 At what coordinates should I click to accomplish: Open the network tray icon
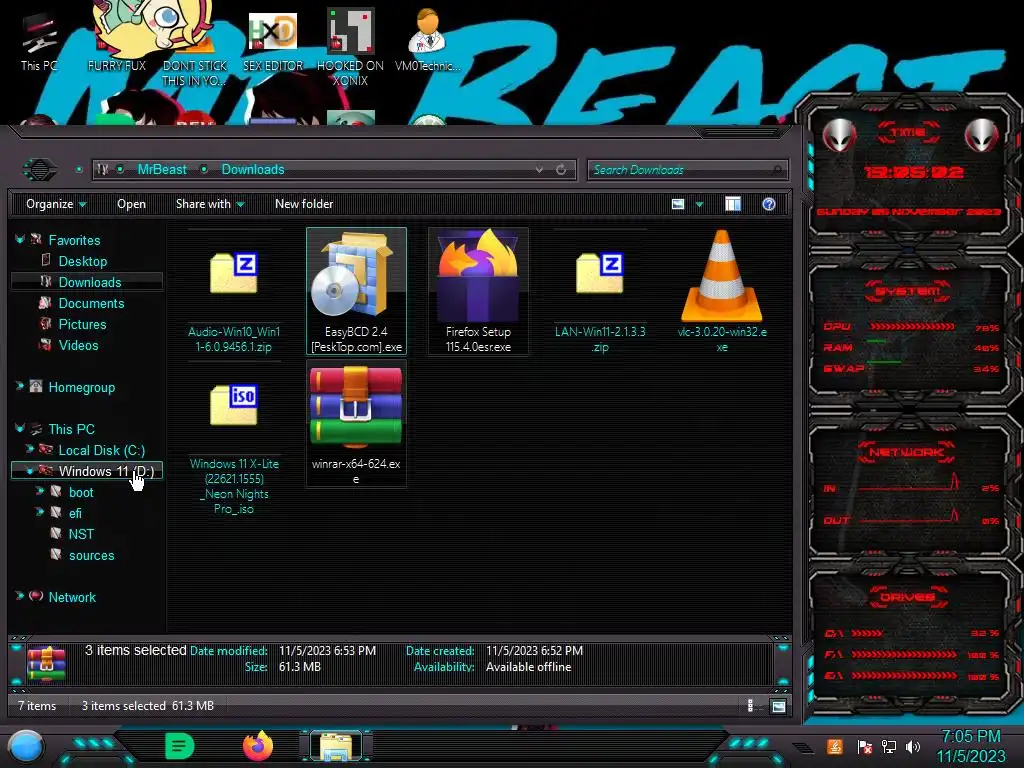(x=889, y=746)
